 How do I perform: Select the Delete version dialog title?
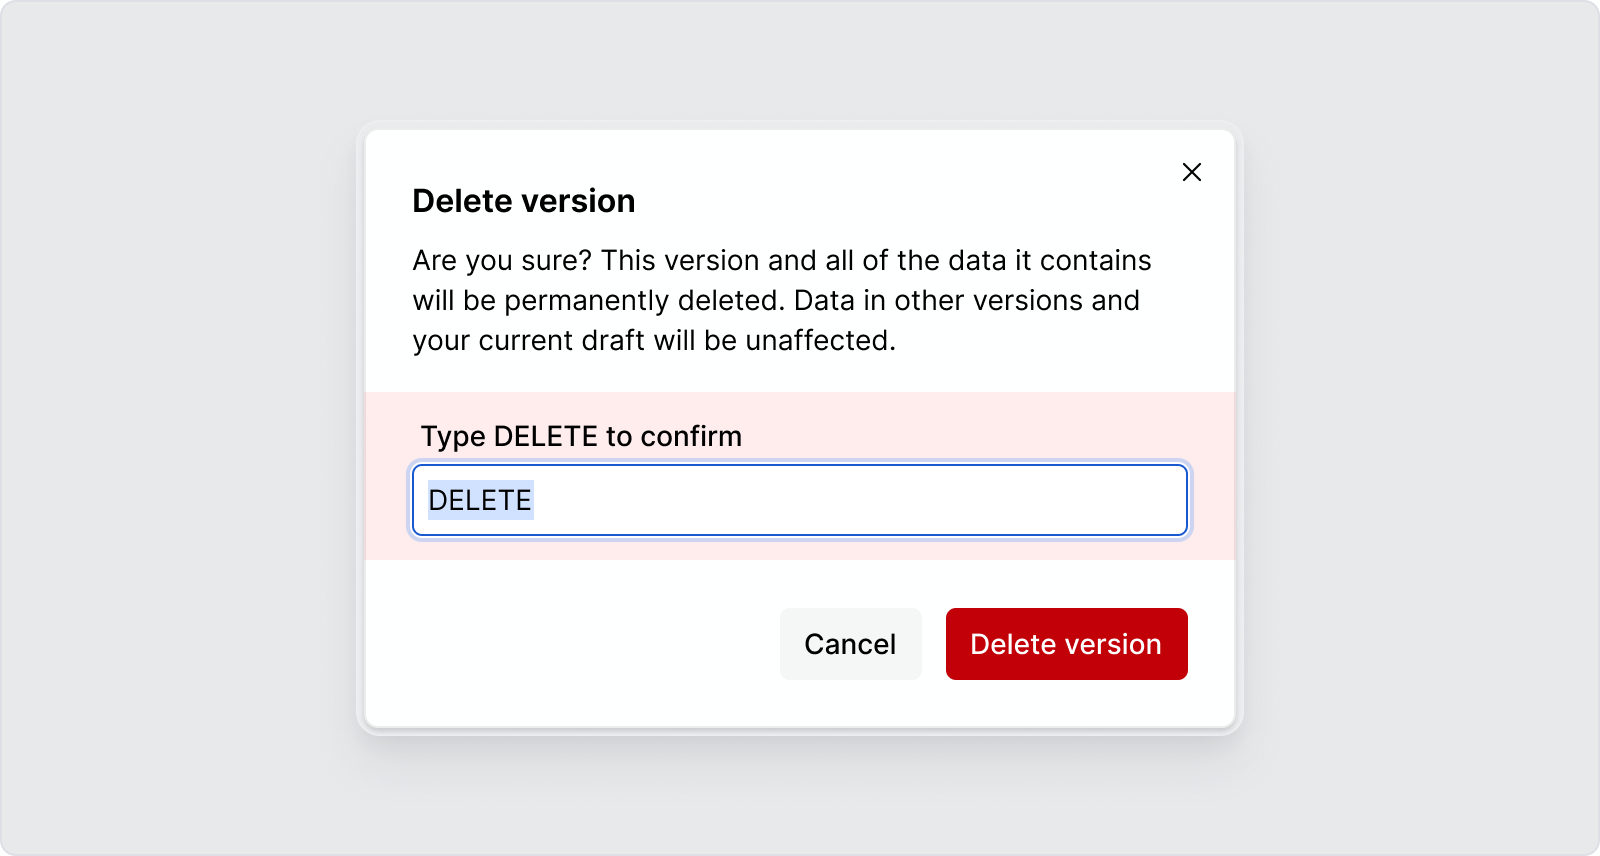click(522, 200)
